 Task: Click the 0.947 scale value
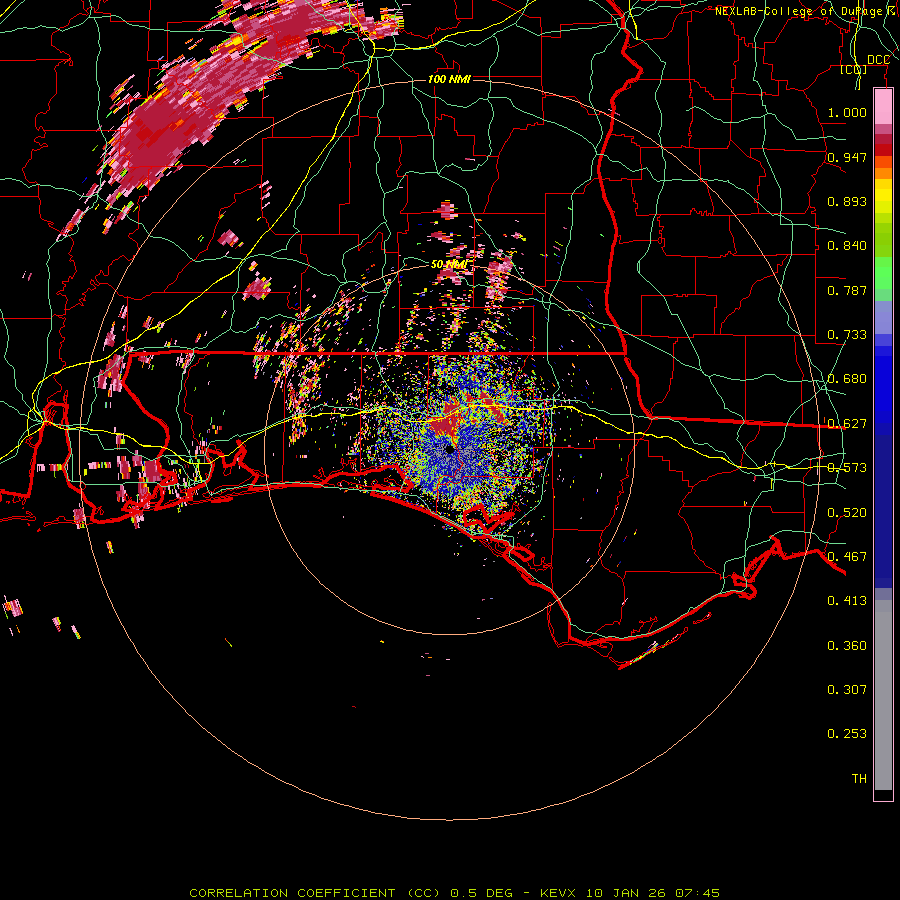click(x=847, y=157)
